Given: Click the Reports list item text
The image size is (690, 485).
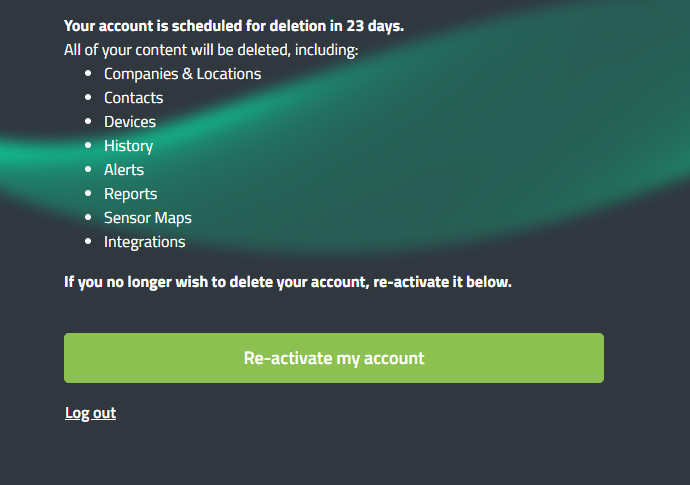Looking at the screenshot, I should [130, 194].
